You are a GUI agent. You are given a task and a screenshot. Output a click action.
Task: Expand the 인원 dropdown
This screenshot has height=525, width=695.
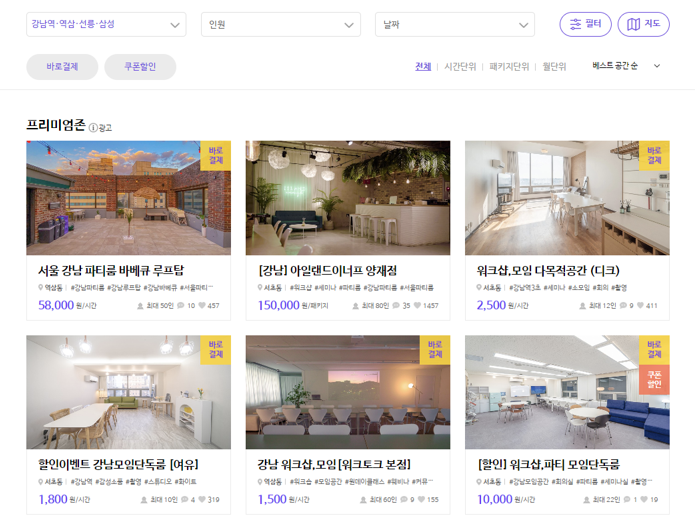[281, 24]
